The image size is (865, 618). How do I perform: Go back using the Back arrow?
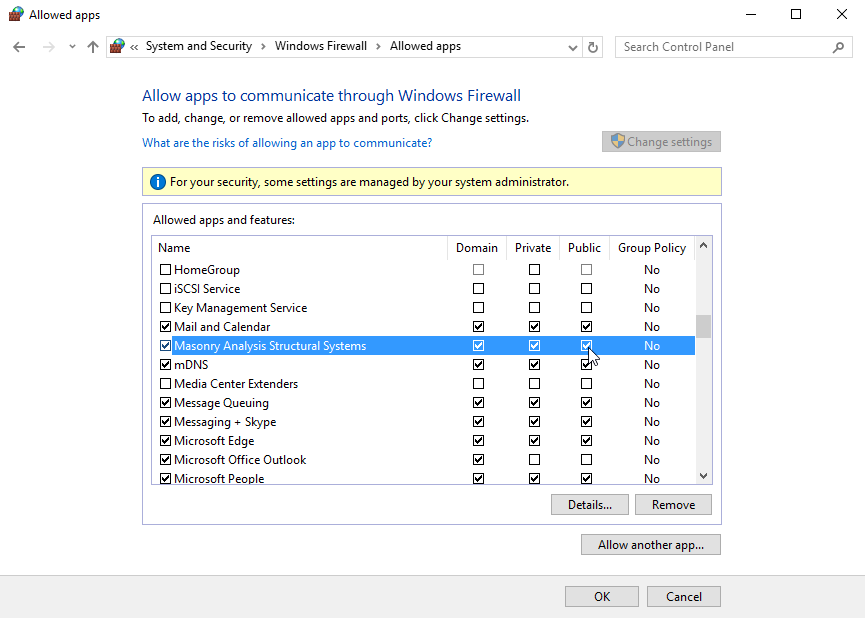(x=19, y=47)
